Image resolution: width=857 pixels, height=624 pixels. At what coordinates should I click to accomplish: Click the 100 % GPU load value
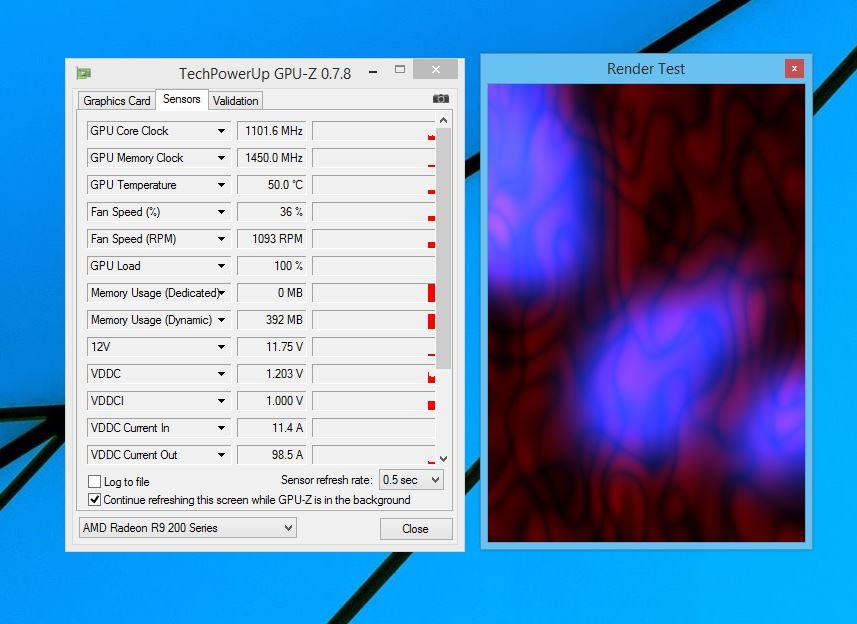[x=272, y=266]
